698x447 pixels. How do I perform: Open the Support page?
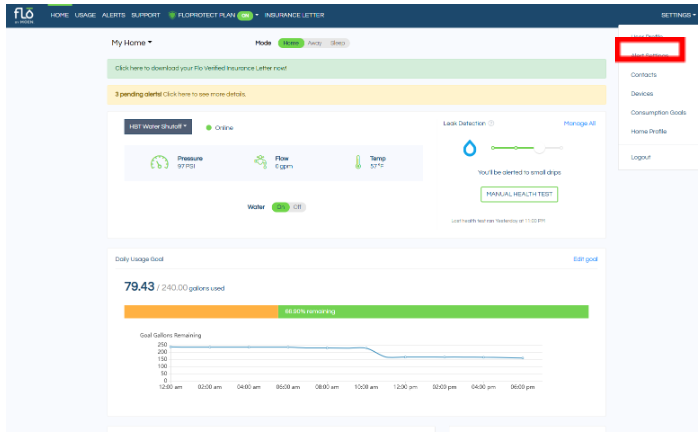[146, 15]
